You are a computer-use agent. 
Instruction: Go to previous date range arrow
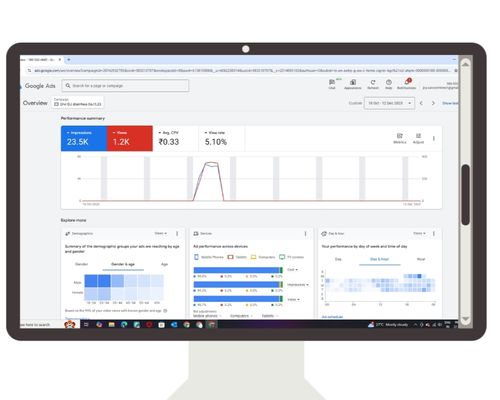click(421, 103)
